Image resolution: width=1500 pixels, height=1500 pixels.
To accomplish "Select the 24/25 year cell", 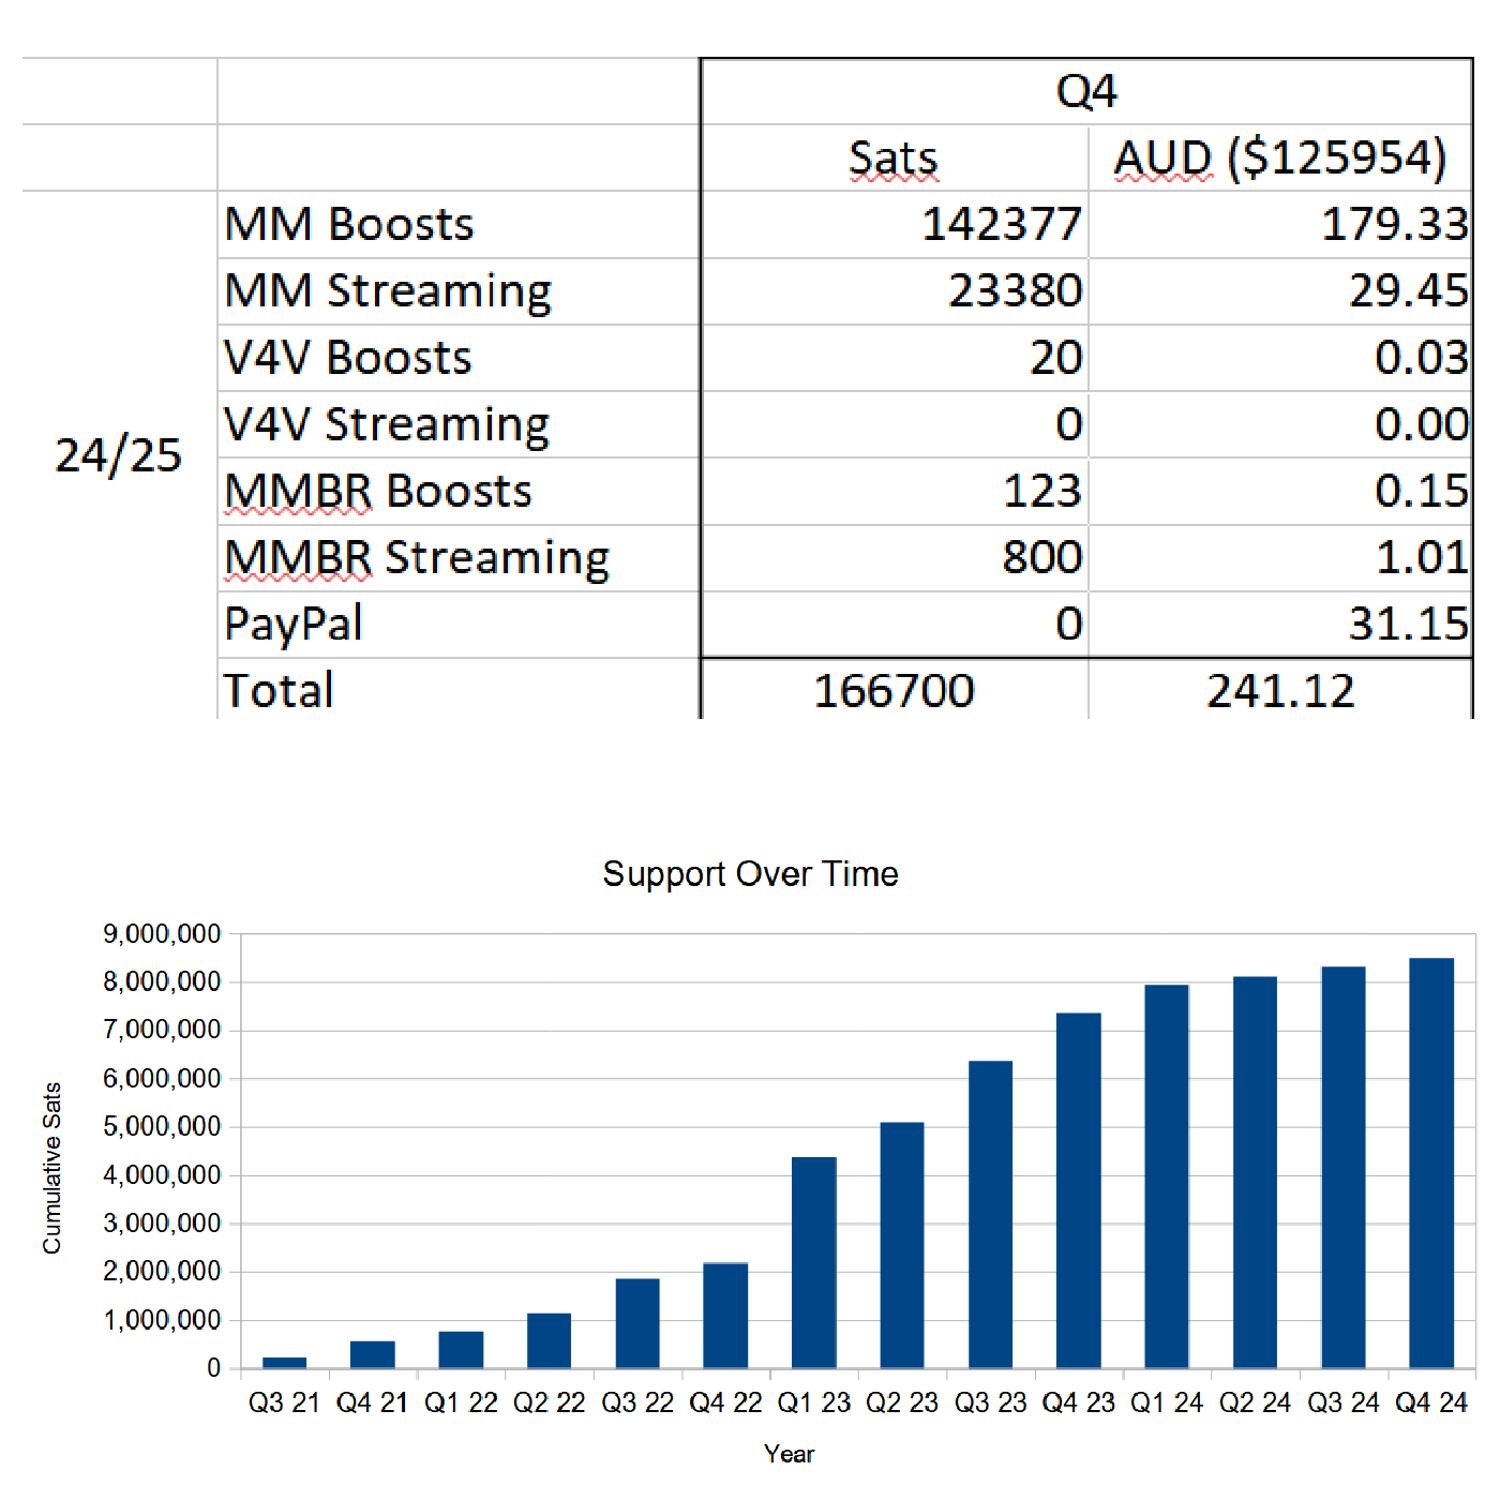I will point(119,455).
